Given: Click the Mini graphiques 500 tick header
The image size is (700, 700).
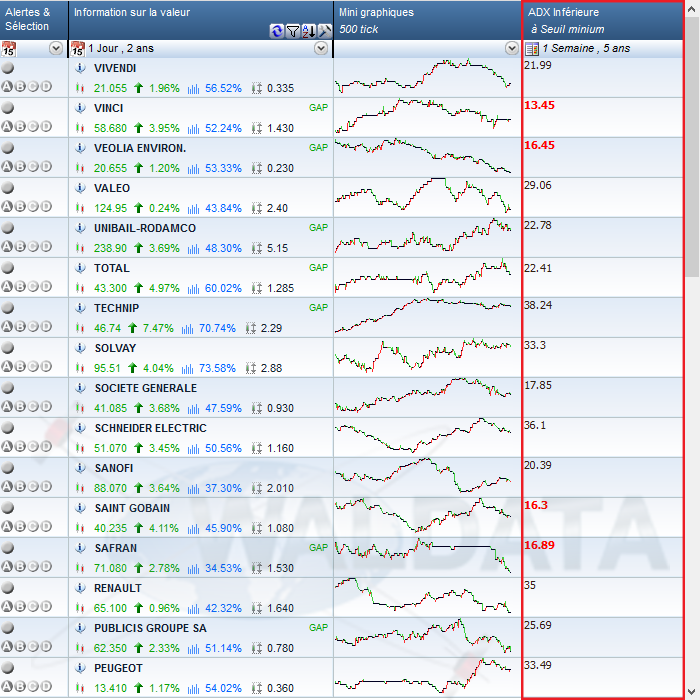Looking at the screenshot, I should tap(427, 20).
